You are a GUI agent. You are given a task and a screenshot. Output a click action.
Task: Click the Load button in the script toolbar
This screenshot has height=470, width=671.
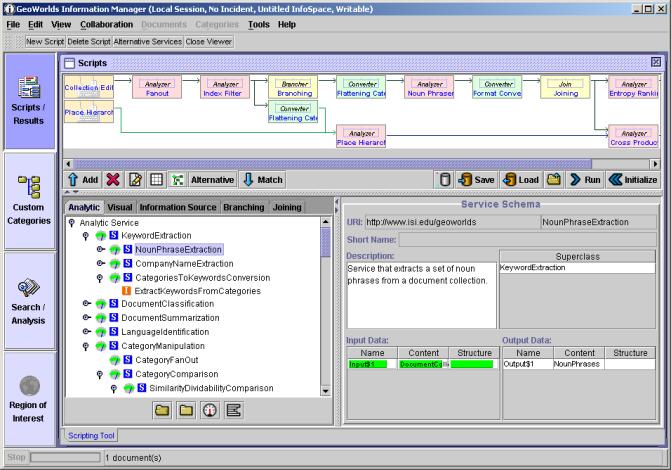point(521,180)
